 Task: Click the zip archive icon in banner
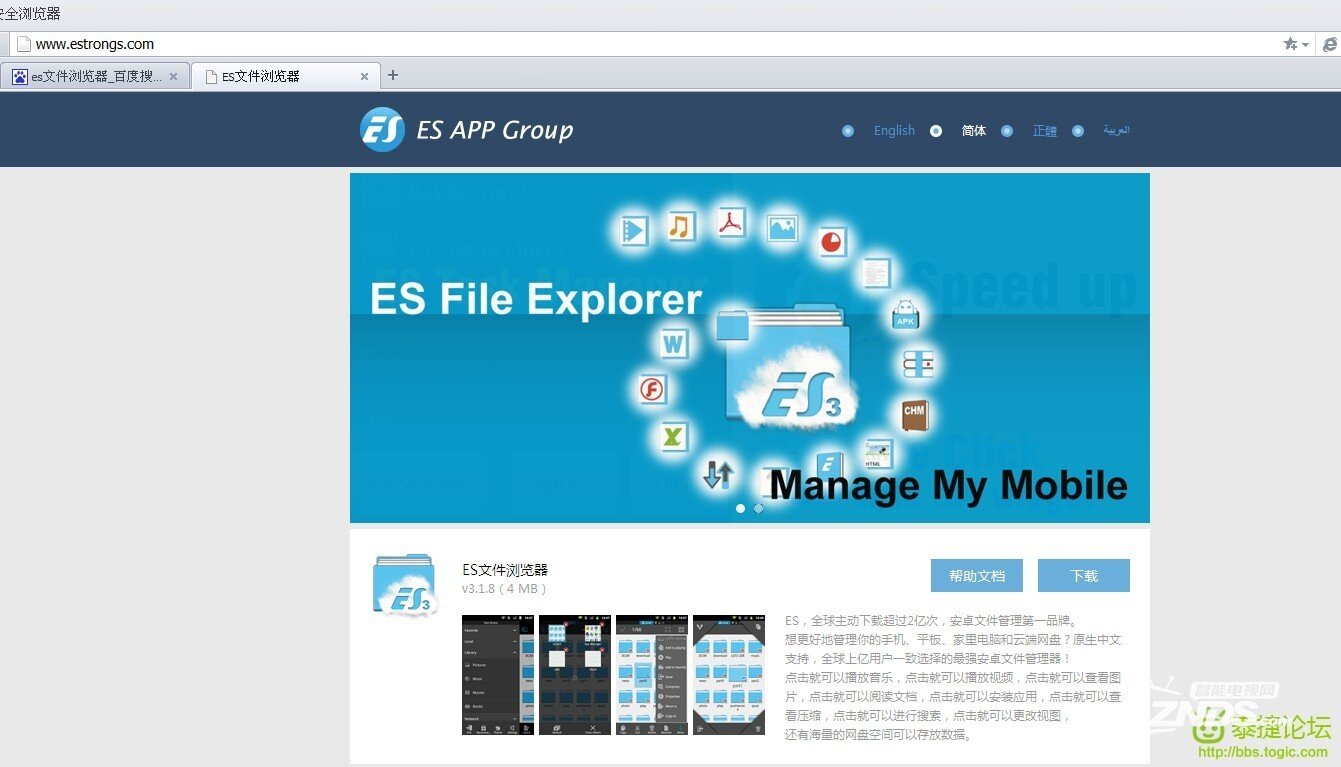pyautogui.click(x=918, y=363)
